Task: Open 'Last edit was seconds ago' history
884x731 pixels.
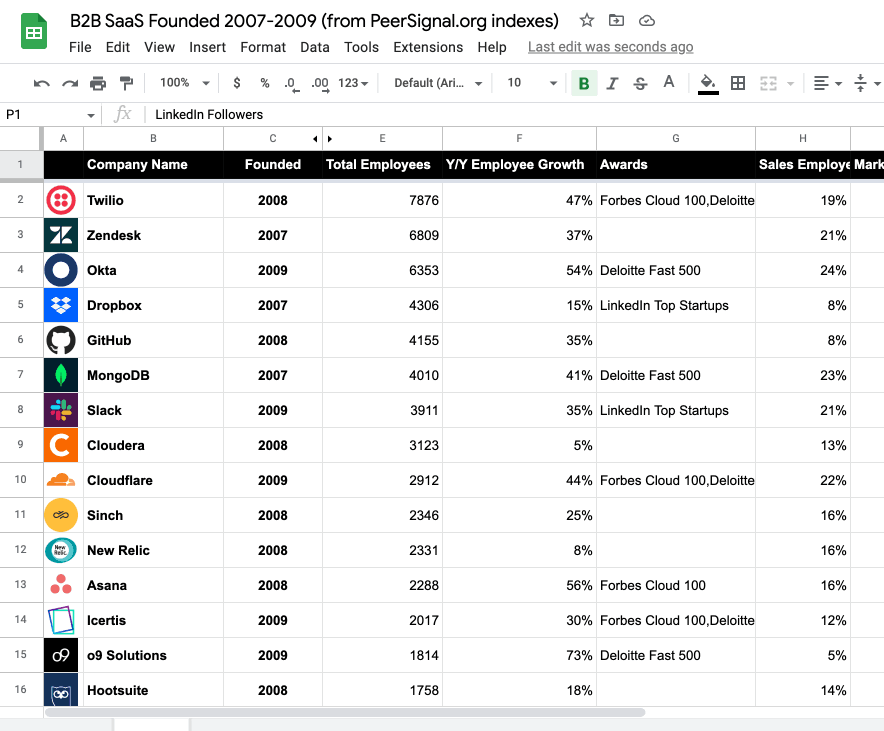Action: (611, 47)
